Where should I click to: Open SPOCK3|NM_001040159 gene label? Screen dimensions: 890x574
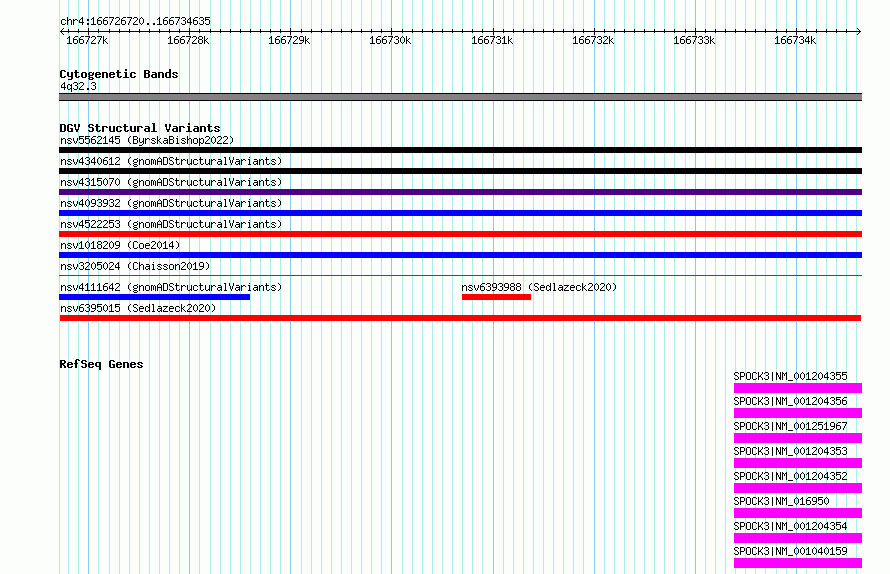coord(791,551)
